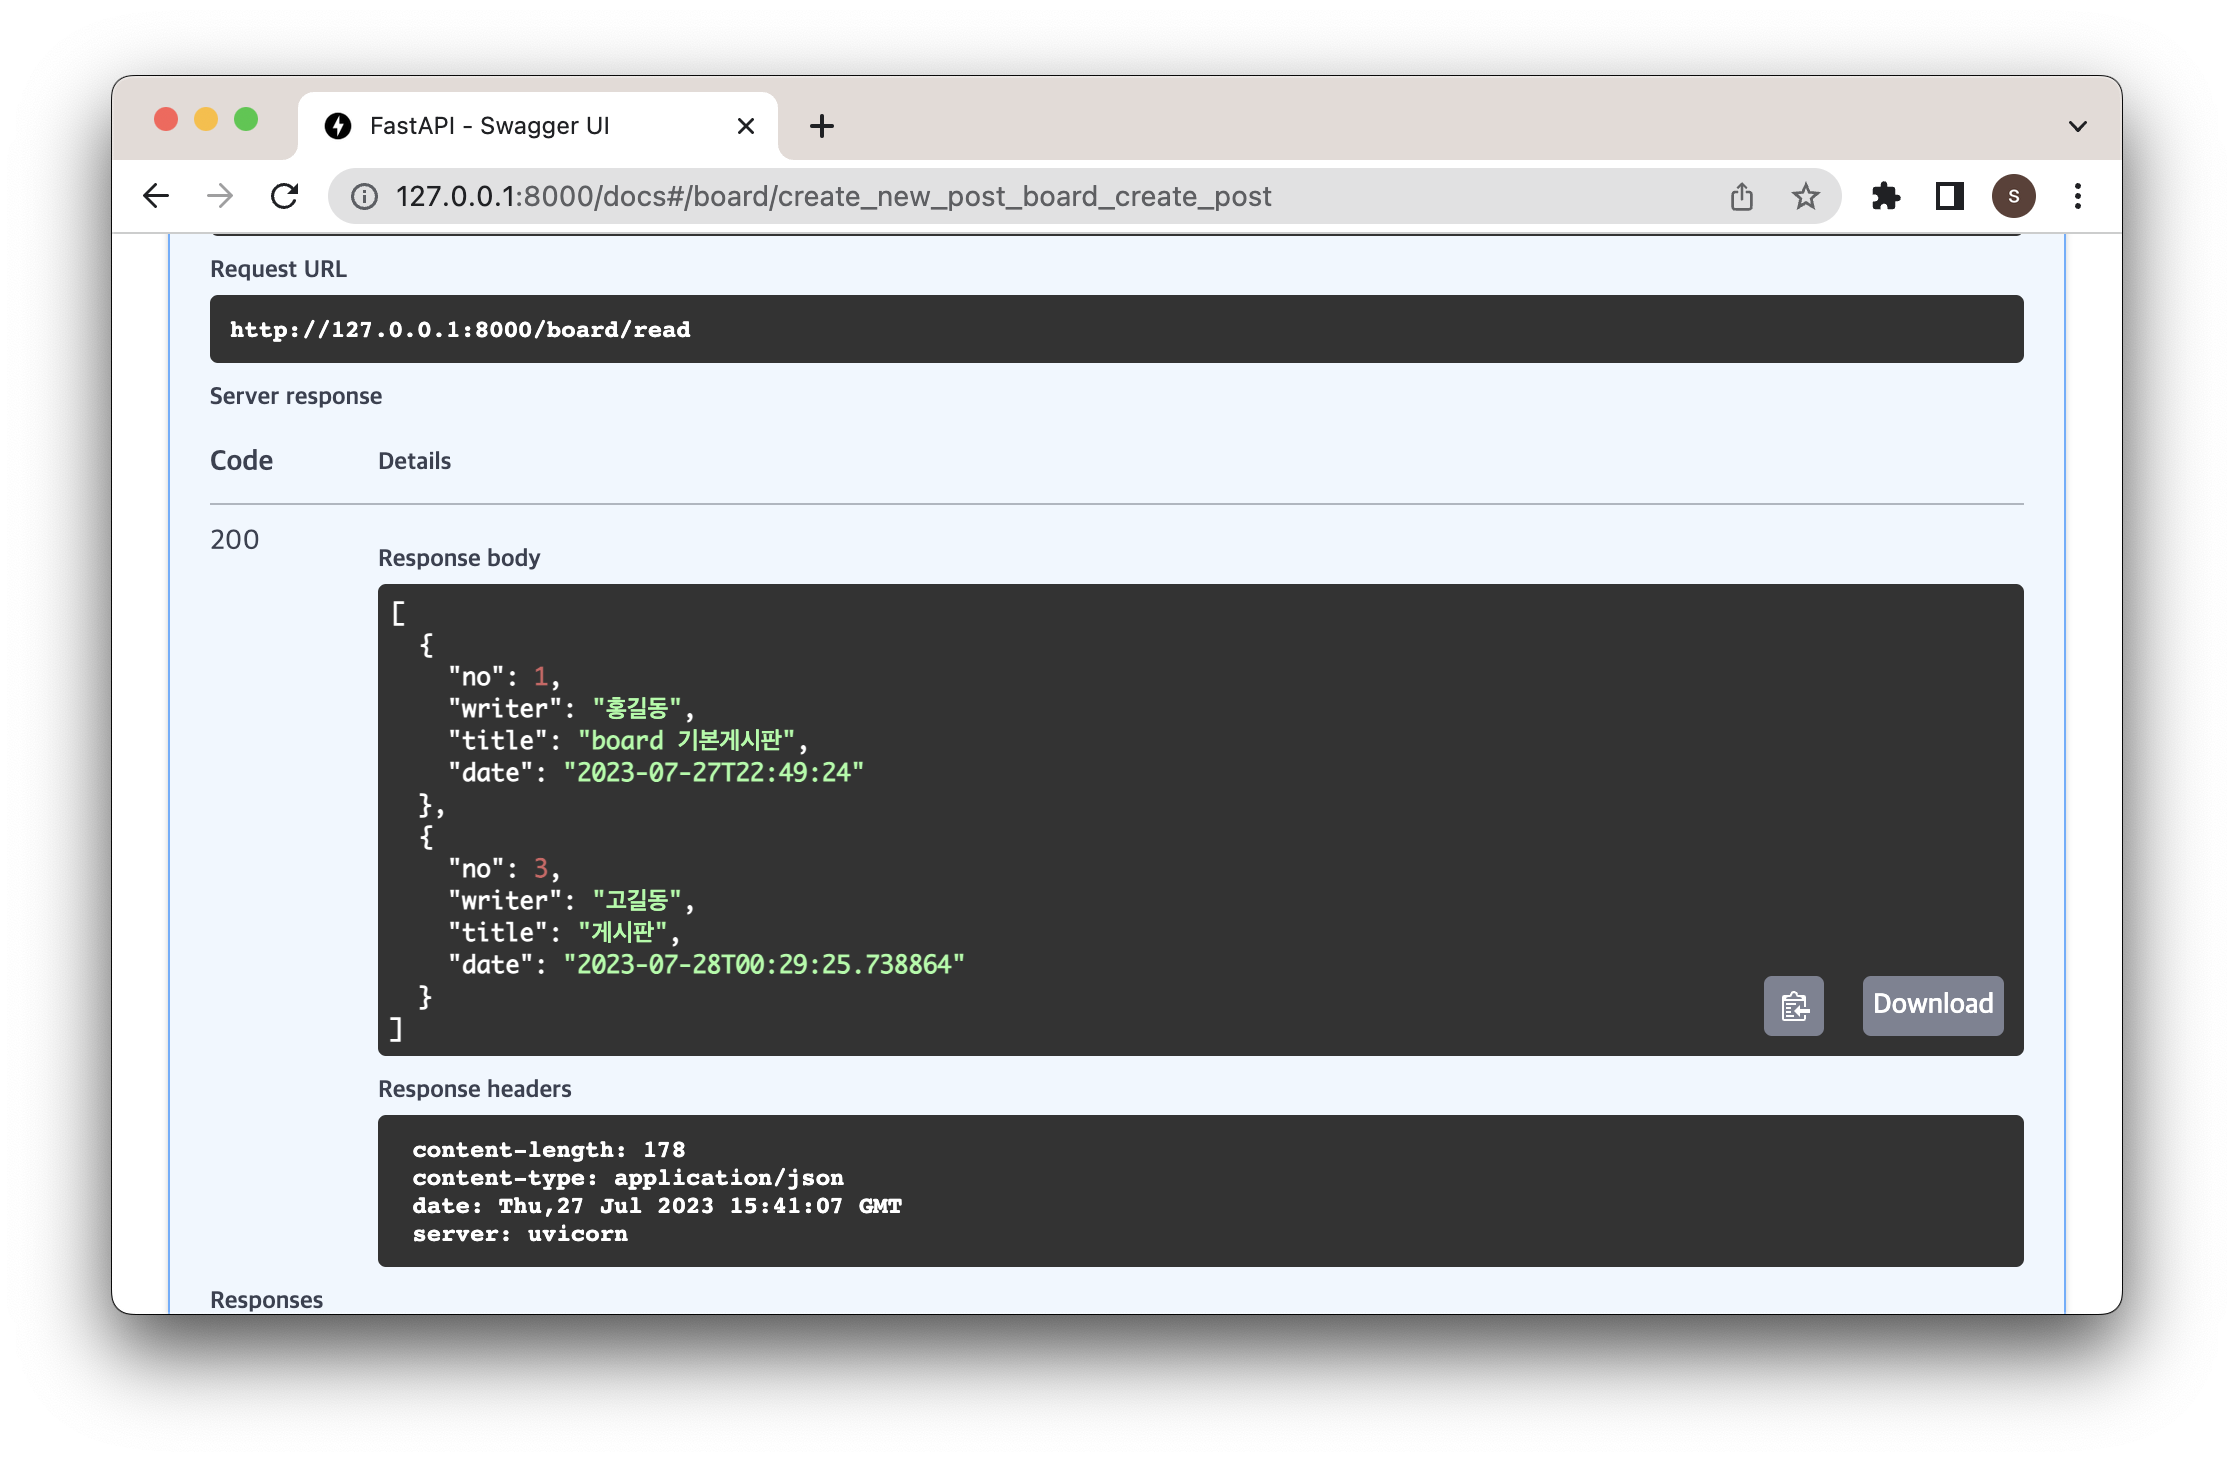
Task: Bookmark this tab with the star
Action: tap(1805, 197)
